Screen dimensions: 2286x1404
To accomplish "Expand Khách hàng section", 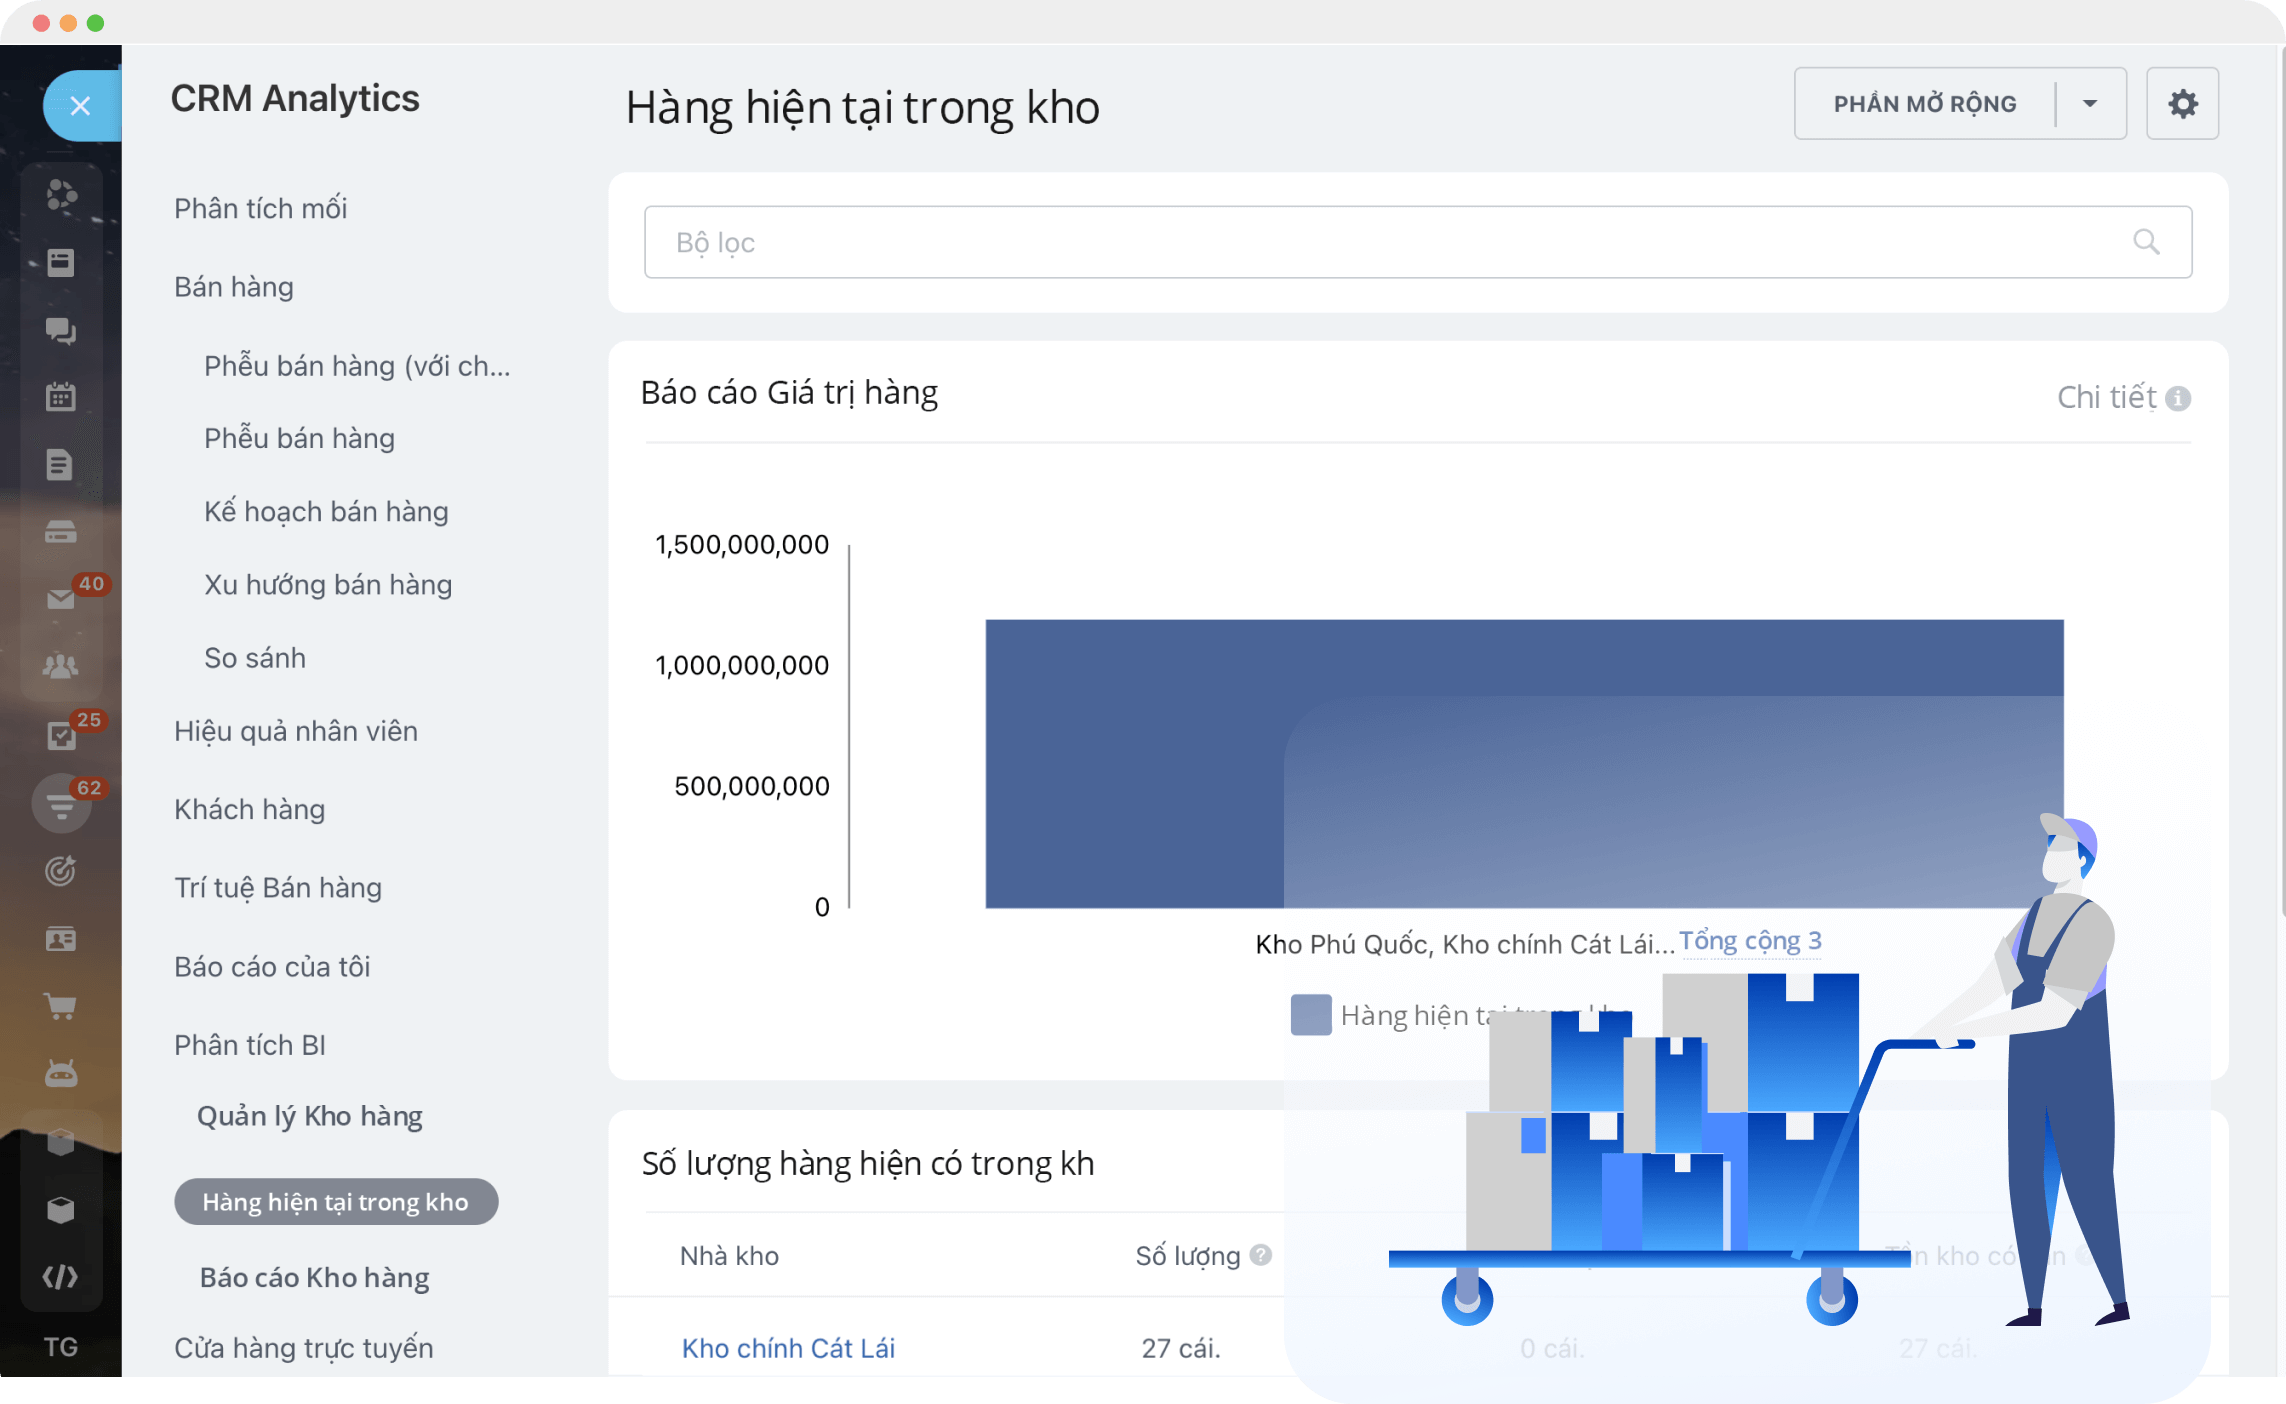I will coord(249,809).
